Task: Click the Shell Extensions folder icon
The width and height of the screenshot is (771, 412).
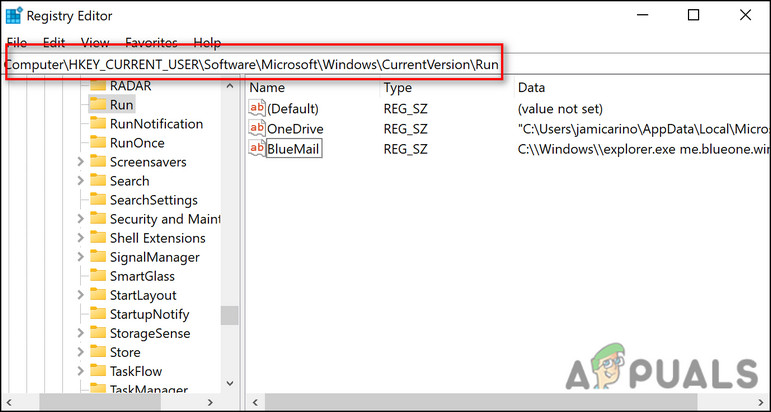Action: click(98, 238)
